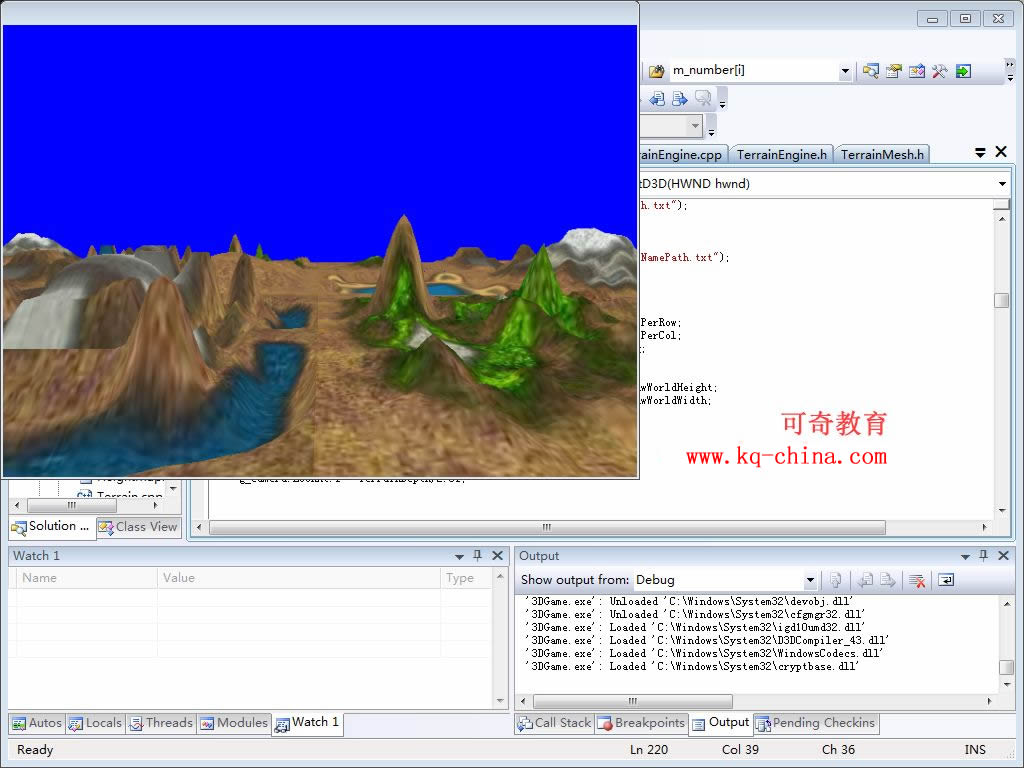Open the function member dropdown in editor
This screenshot has width=1024, height=768.
(x=1002, y=184)
